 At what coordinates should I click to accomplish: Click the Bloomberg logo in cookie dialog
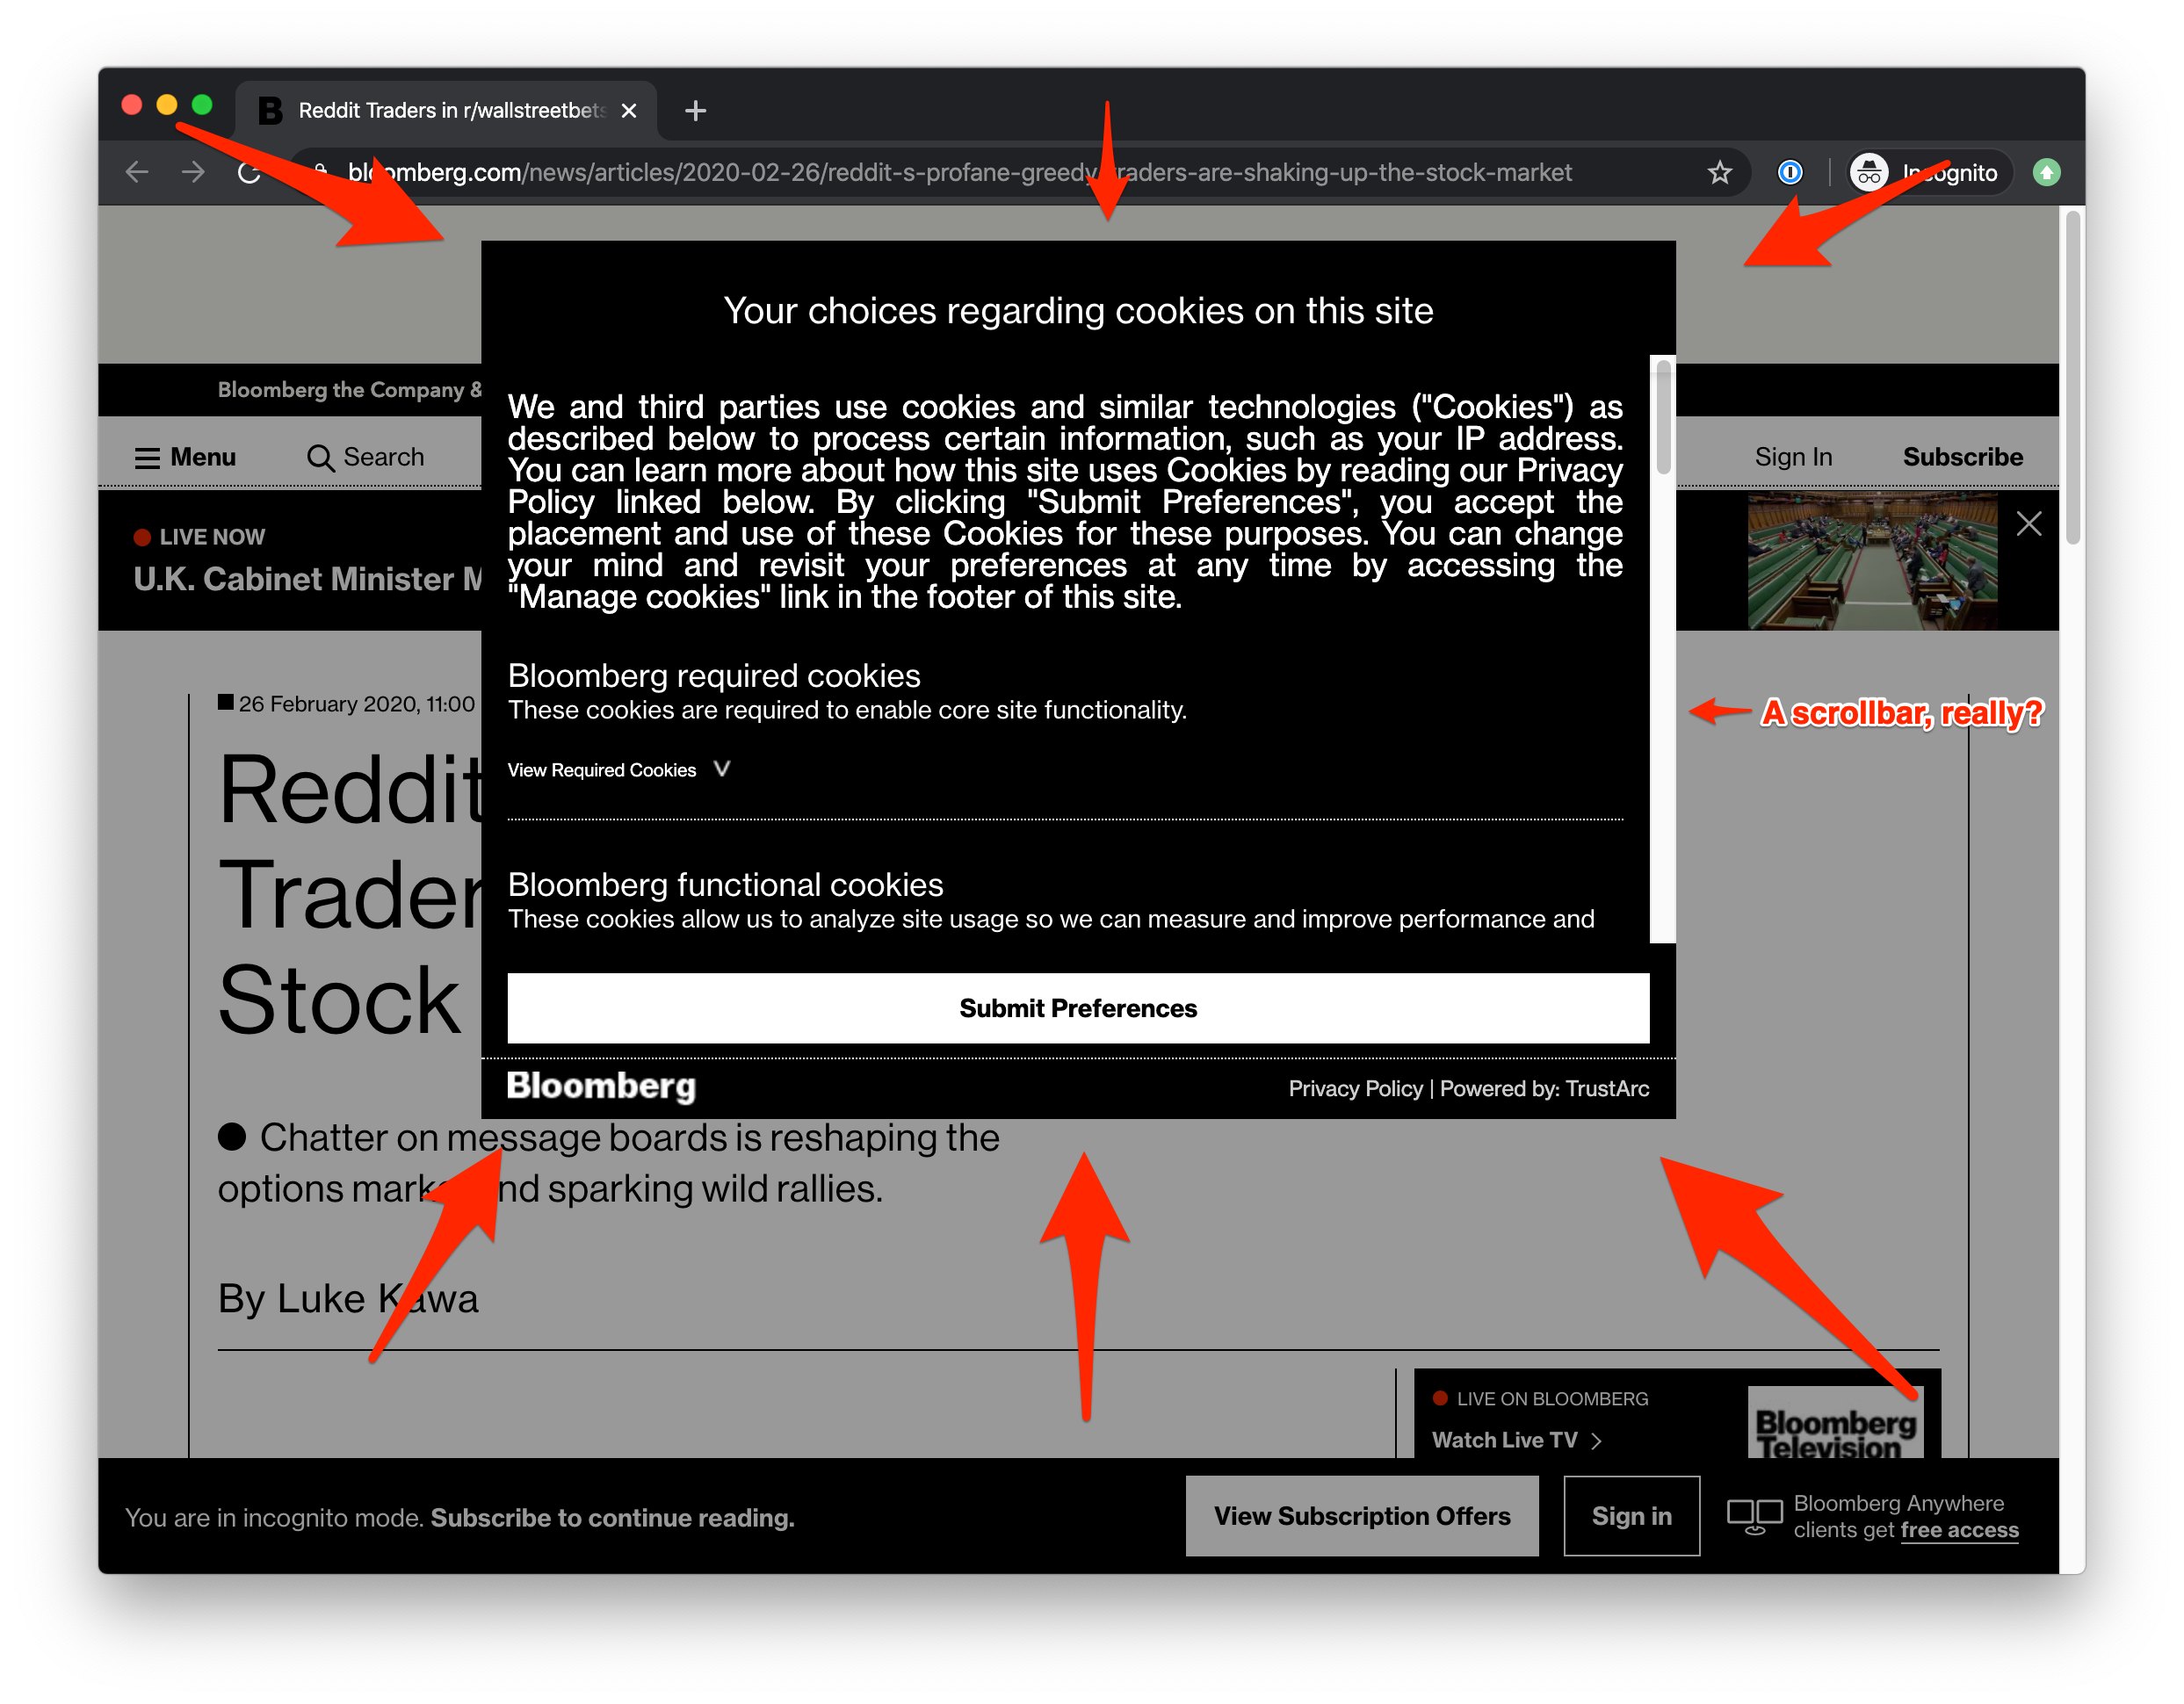tap(601, 1087)
